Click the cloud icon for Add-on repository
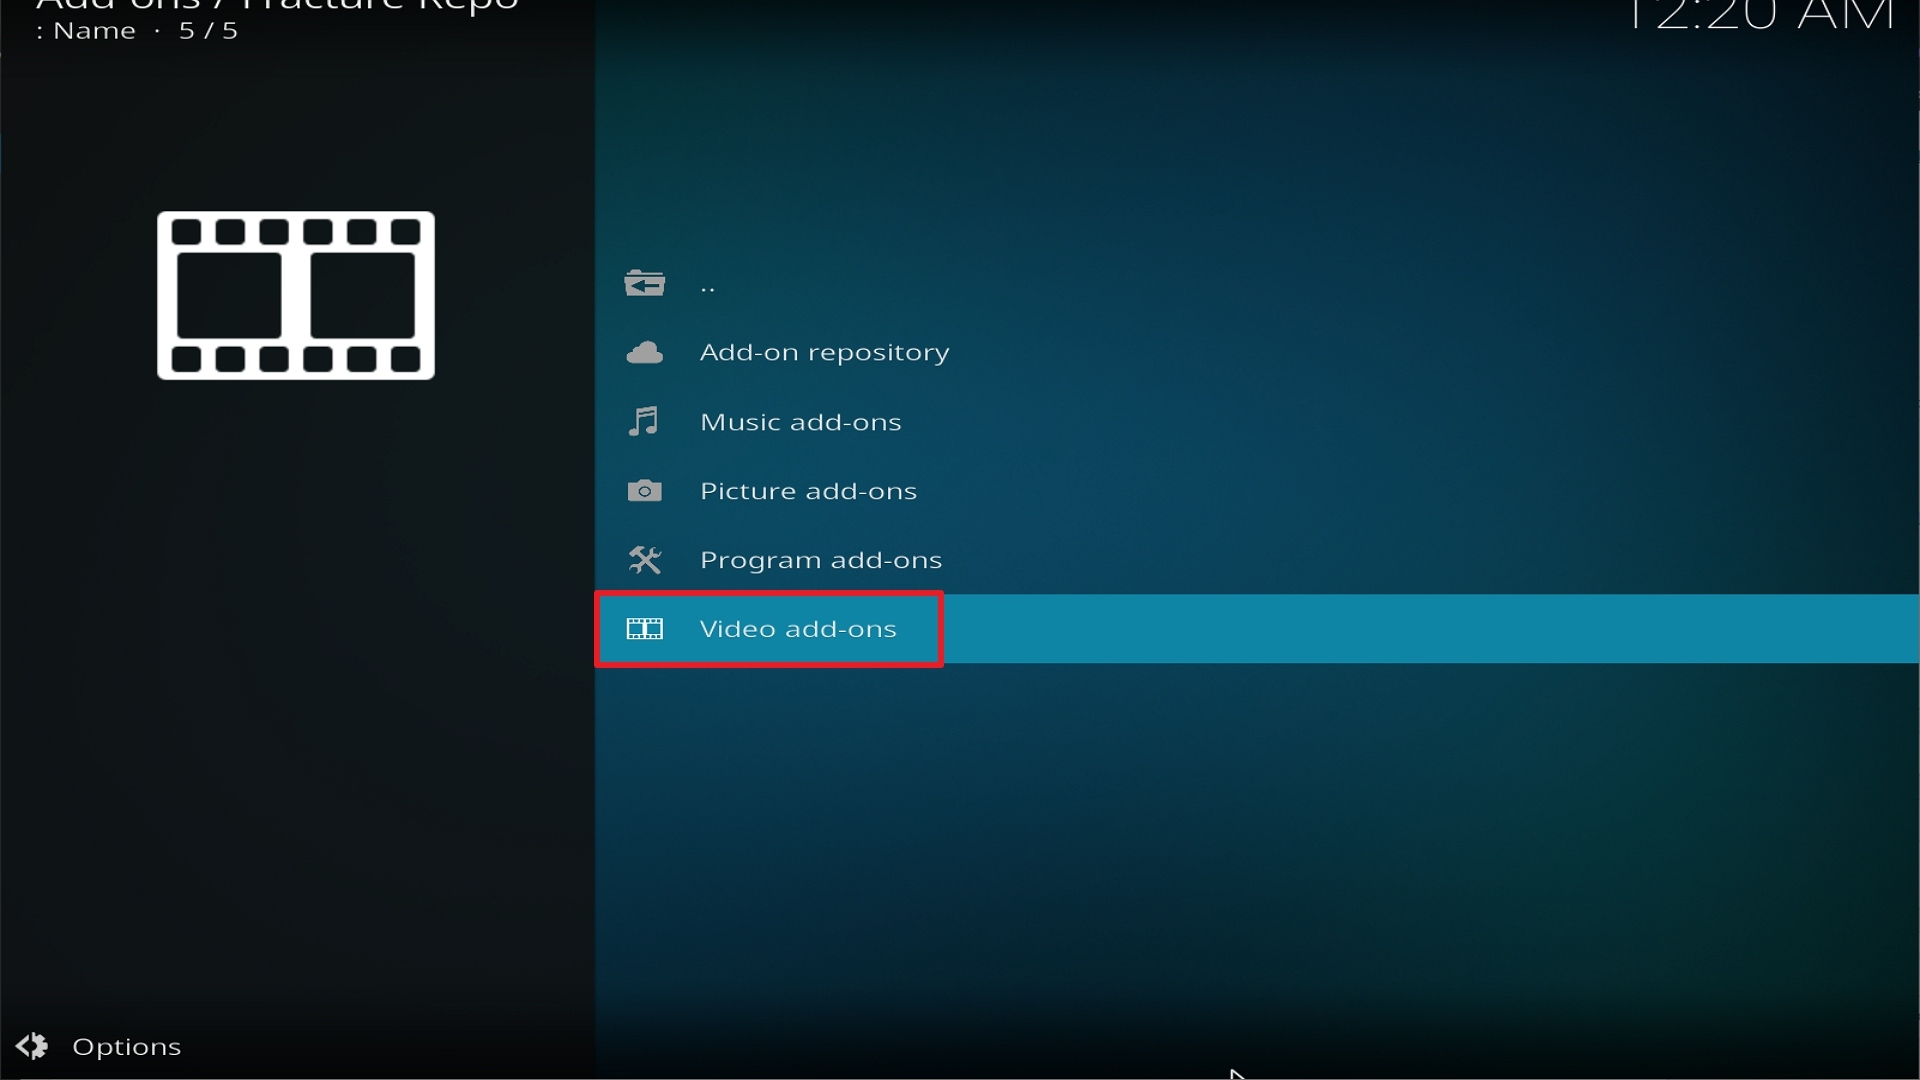 click(644, 352)
